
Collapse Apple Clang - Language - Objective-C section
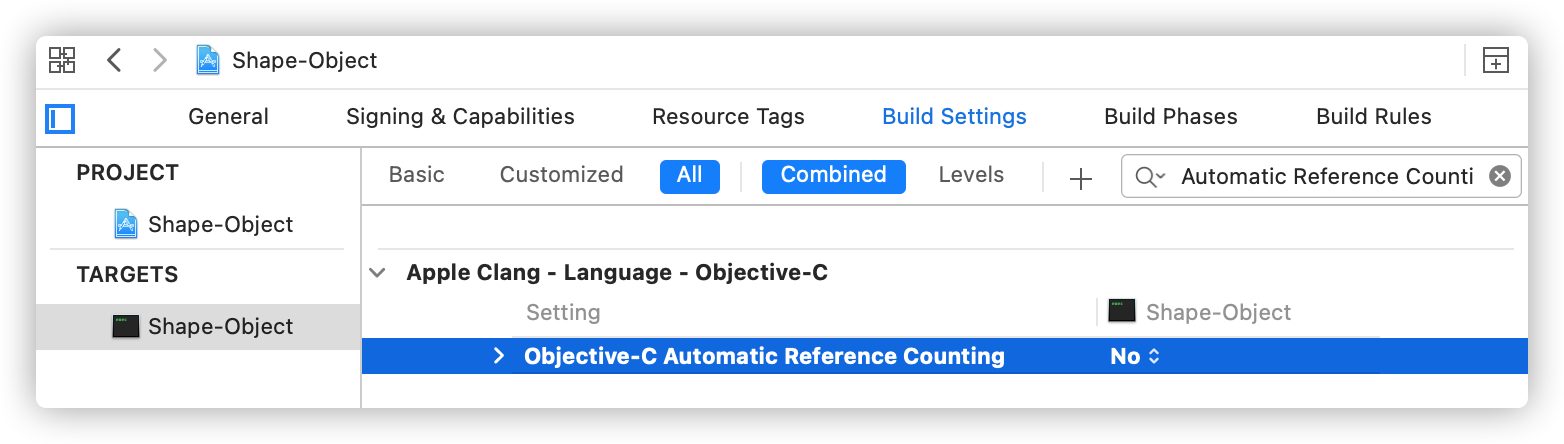[x=378, y=272]
